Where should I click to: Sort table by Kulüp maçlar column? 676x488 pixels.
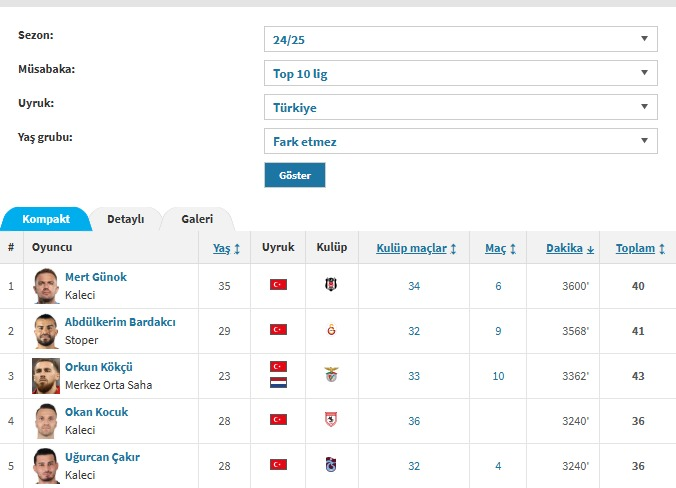coord(416,248)
